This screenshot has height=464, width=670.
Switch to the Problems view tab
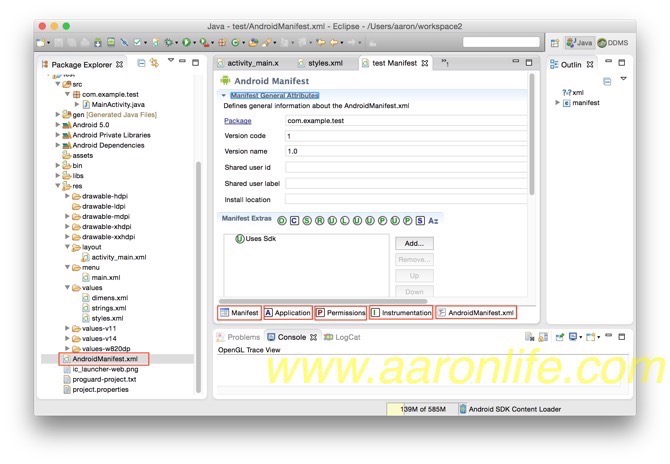(x=238, y=337)
